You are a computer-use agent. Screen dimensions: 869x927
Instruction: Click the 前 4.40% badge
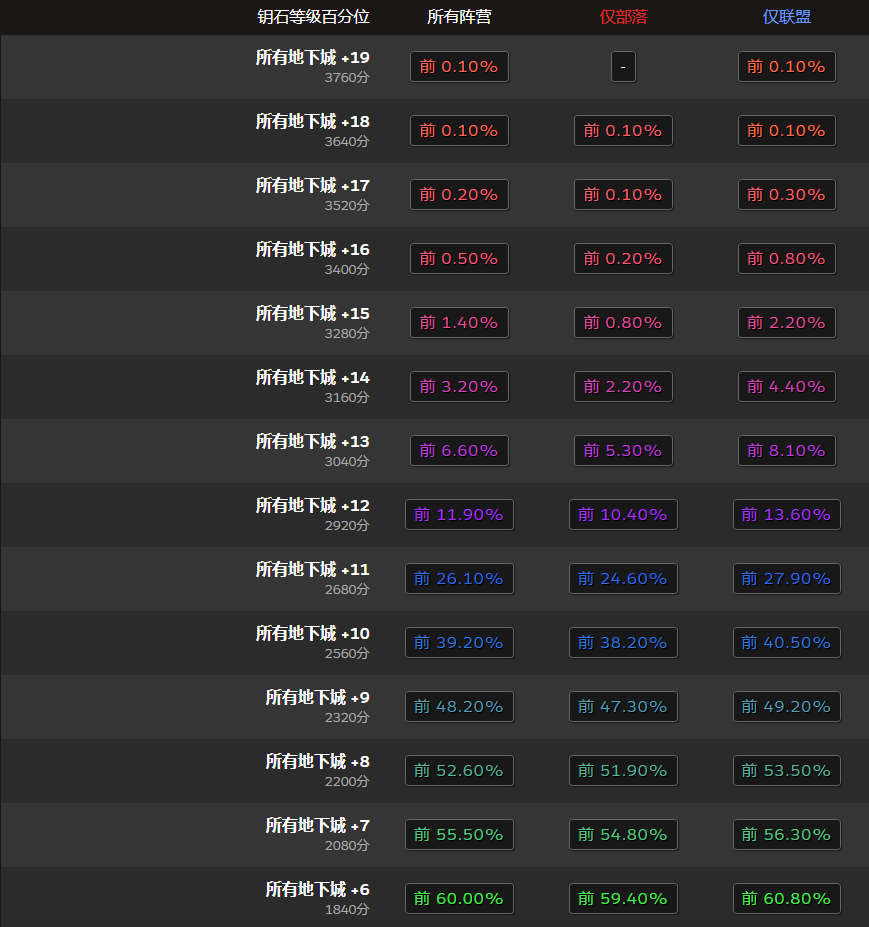coord(787,387)
